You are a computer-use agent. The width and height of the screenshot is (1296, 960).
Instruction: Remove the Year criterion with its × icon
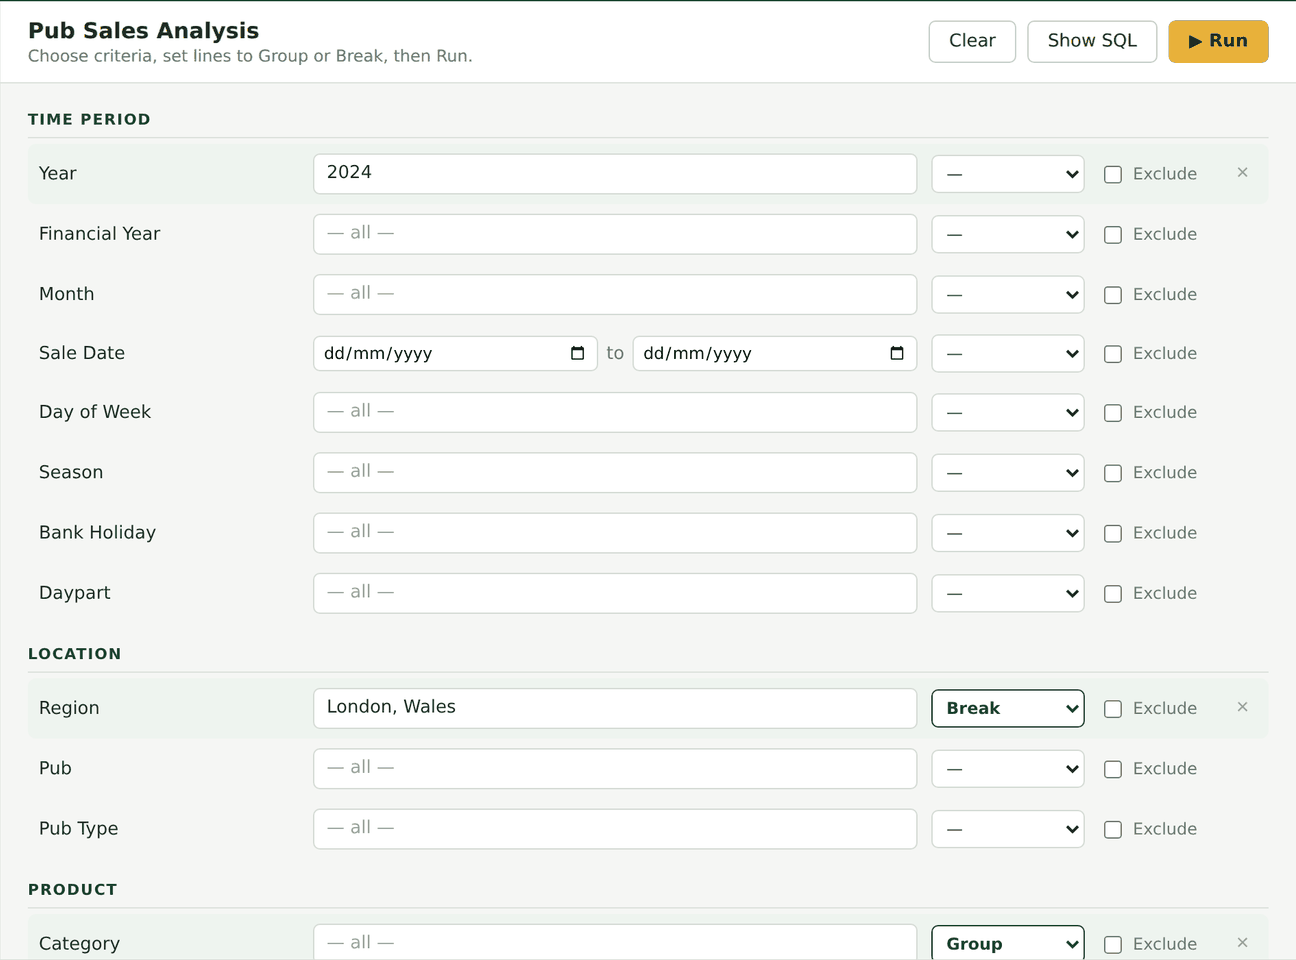click(x=1242, y=173)
